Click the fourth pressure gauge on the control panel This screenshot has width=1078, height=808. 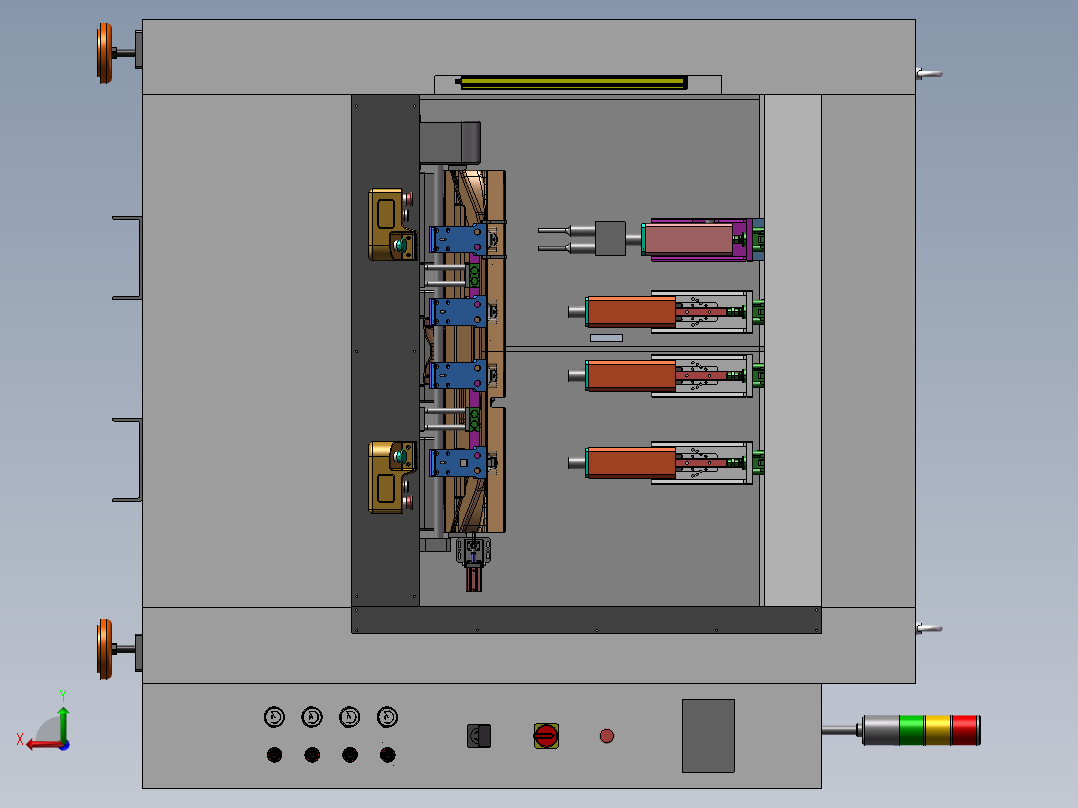point(388,716)
